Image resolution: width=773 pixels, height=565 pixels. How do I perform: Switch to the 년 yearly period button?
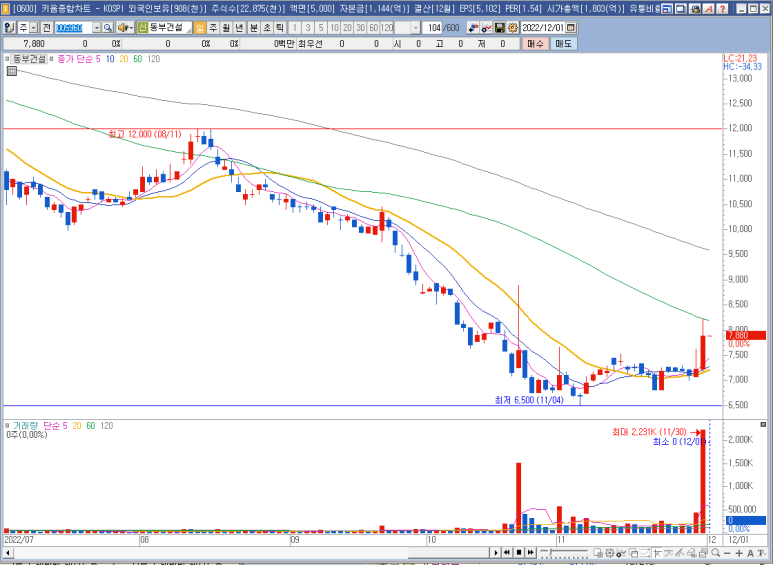(240, 28)
